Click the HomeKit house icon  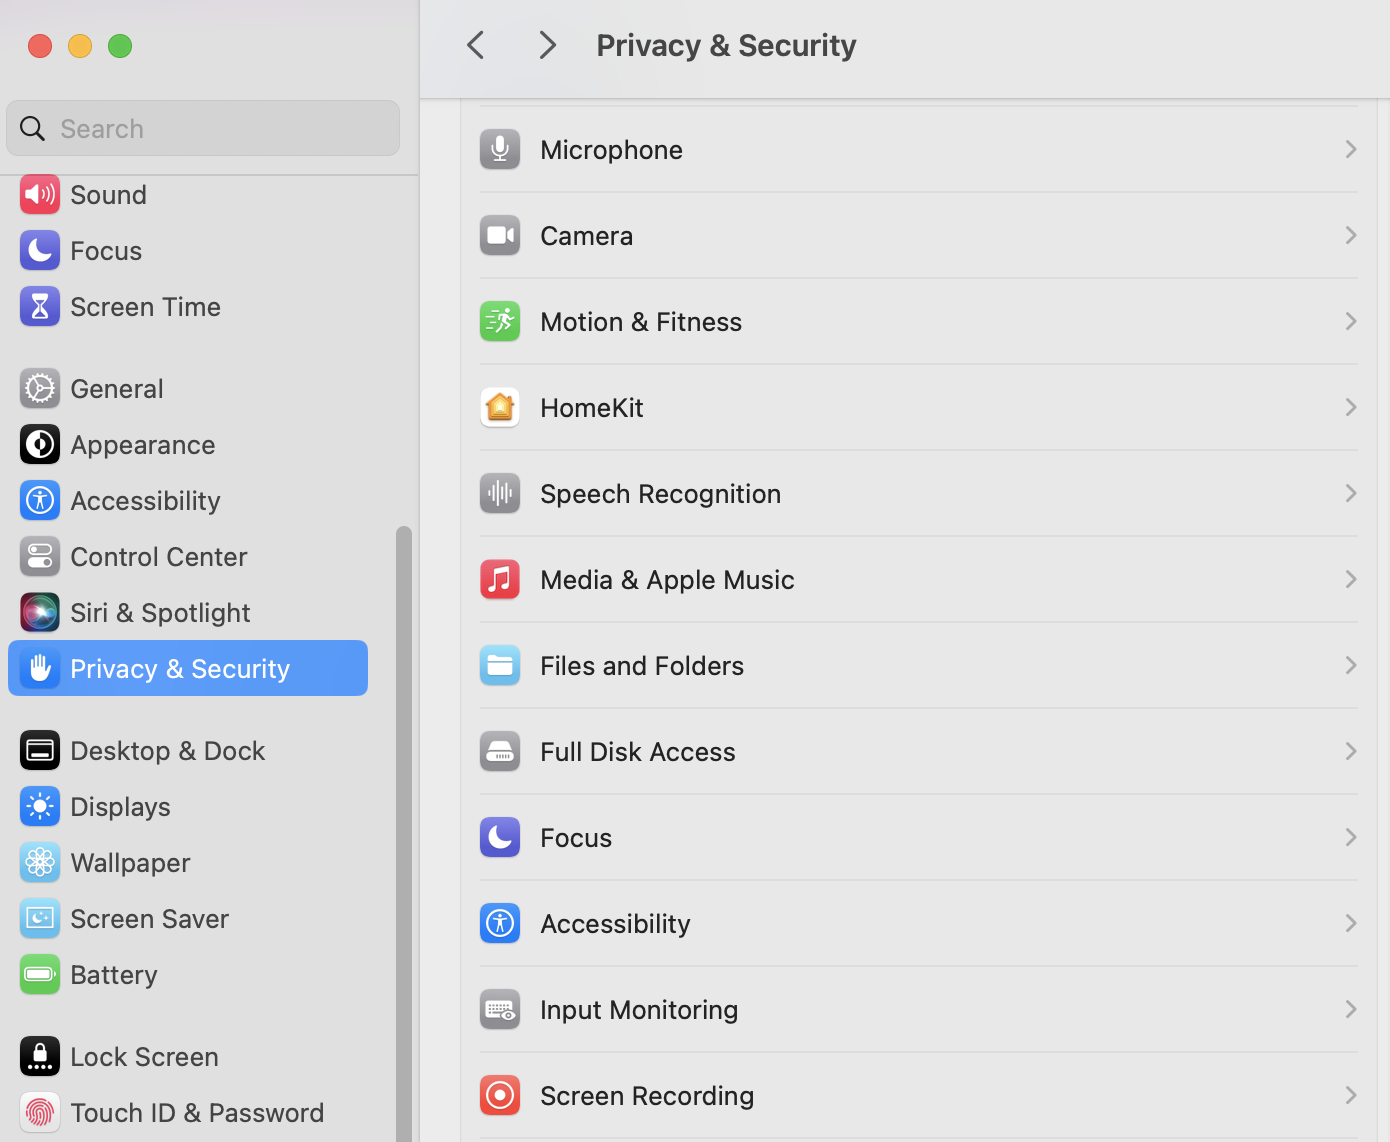500,408
